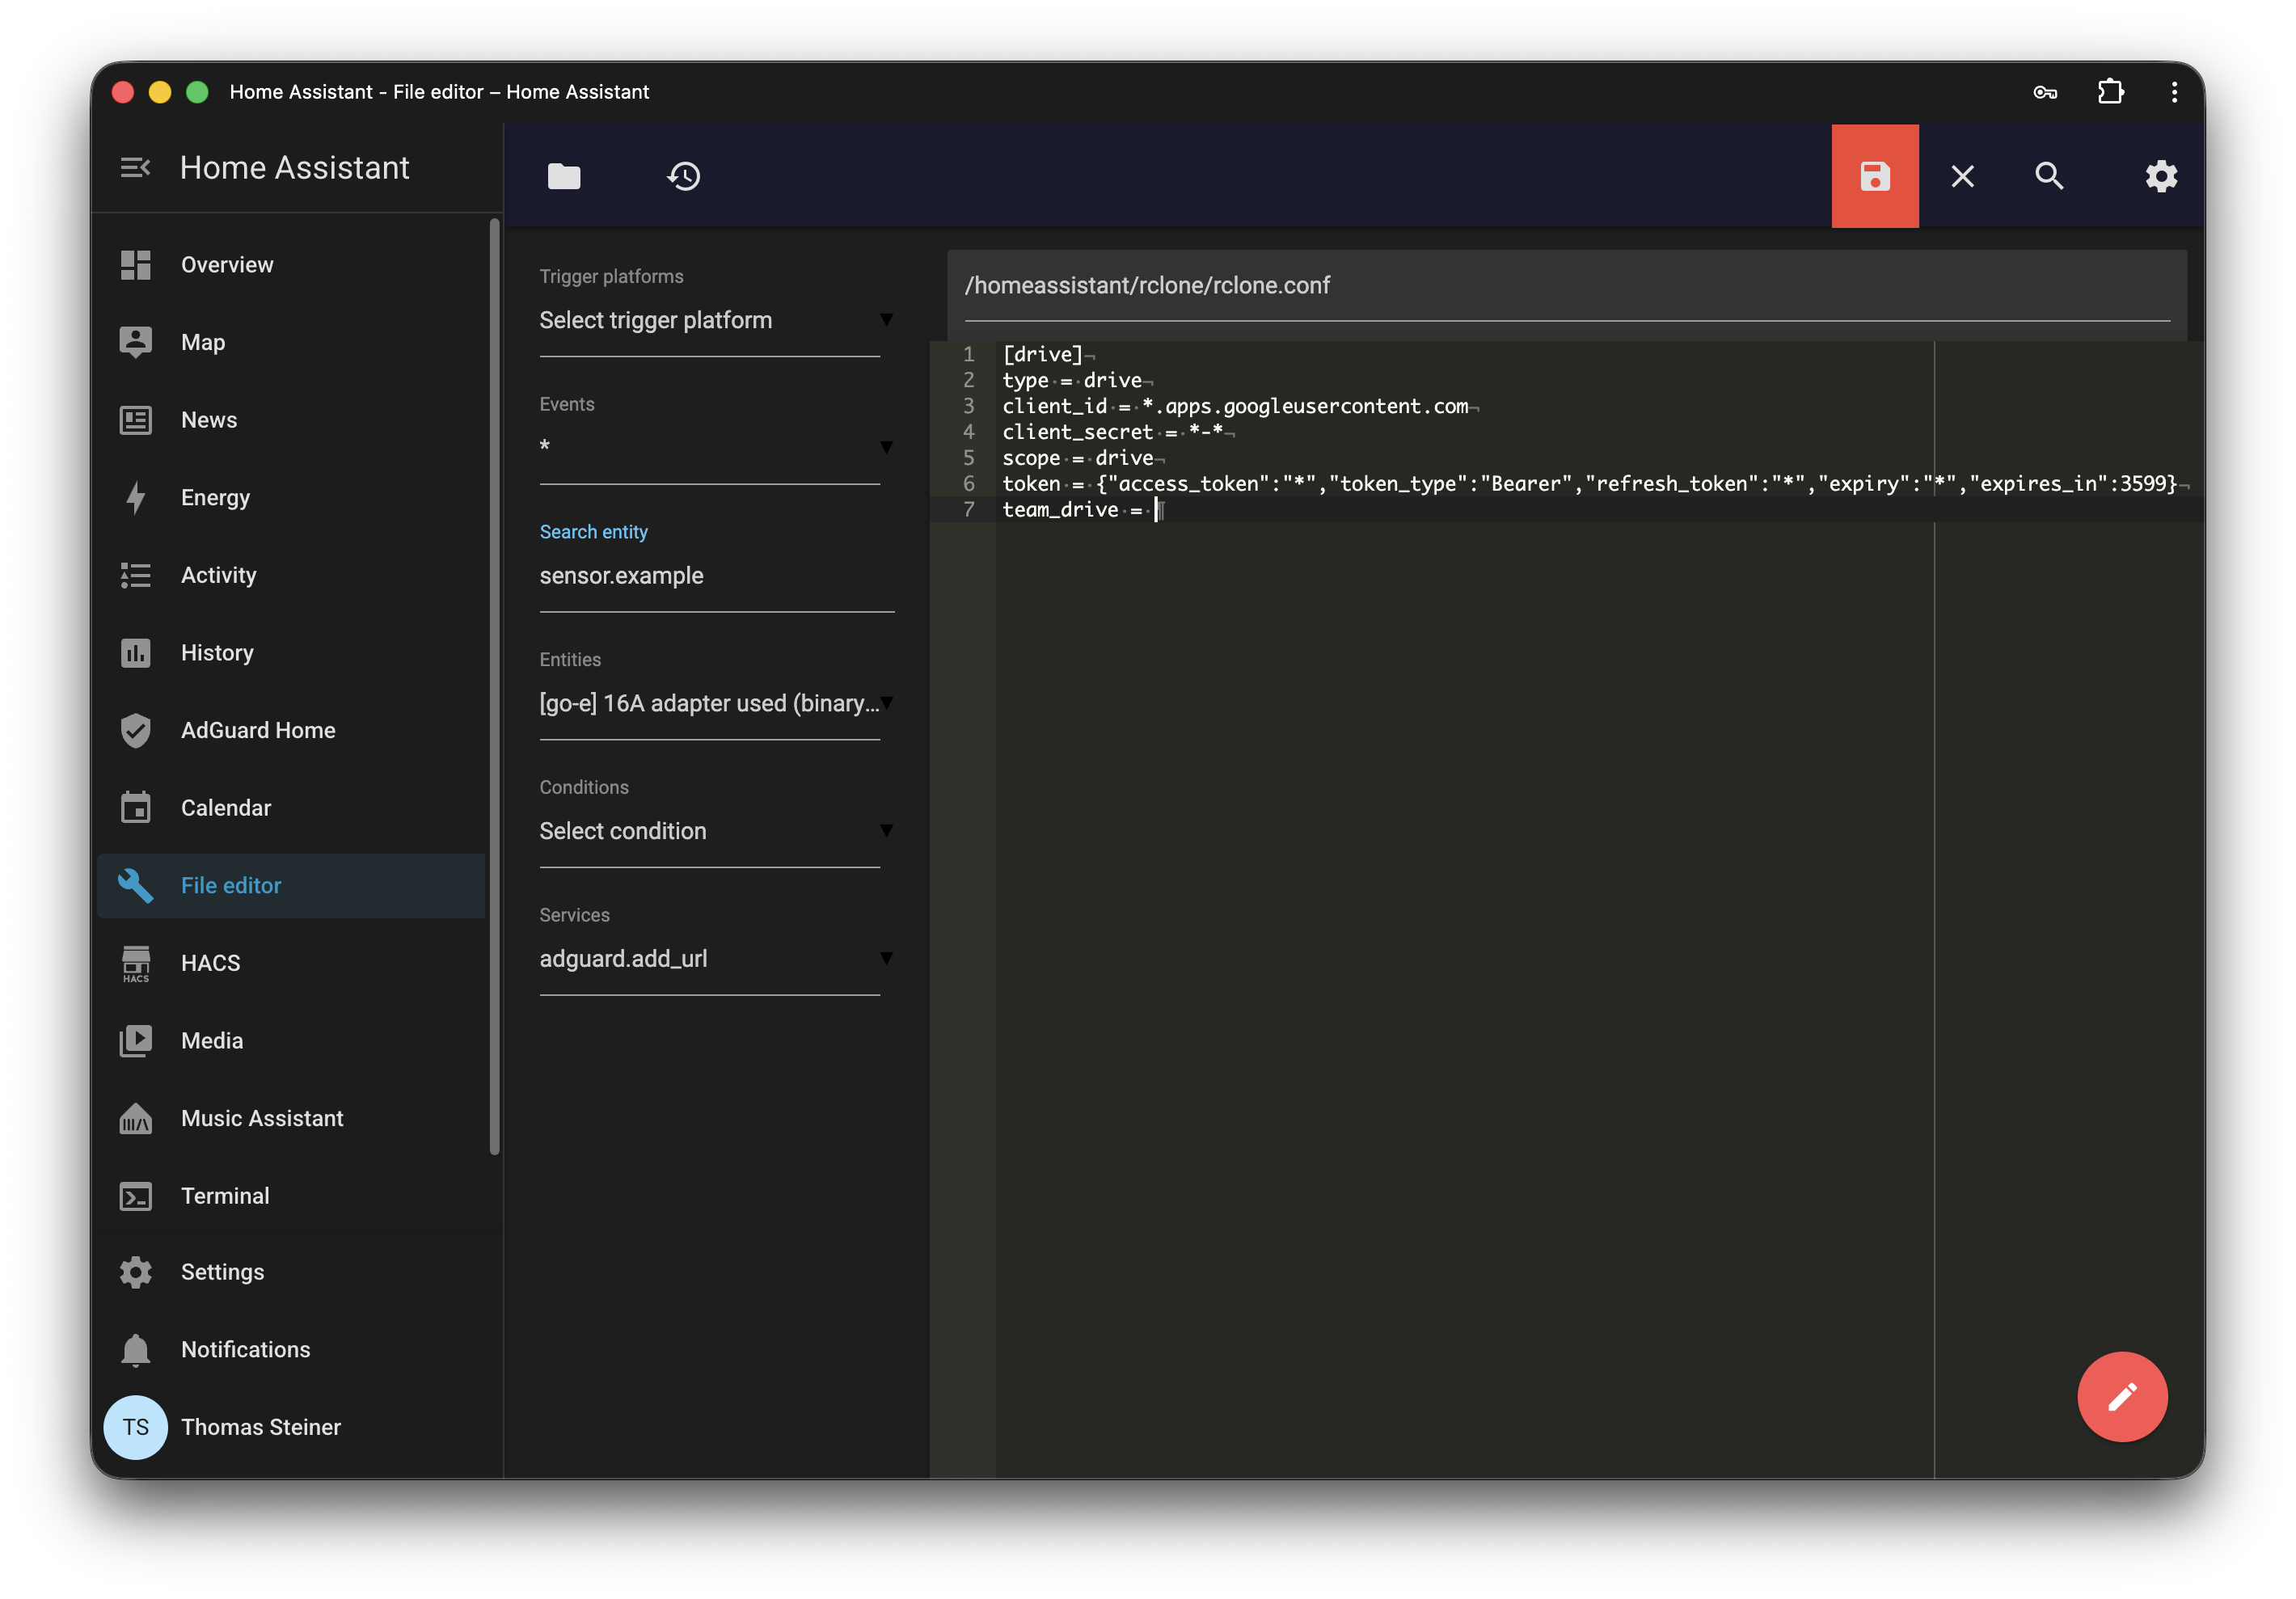
Task: Open History from the sidebar
Action: click(x=291, y=653)
